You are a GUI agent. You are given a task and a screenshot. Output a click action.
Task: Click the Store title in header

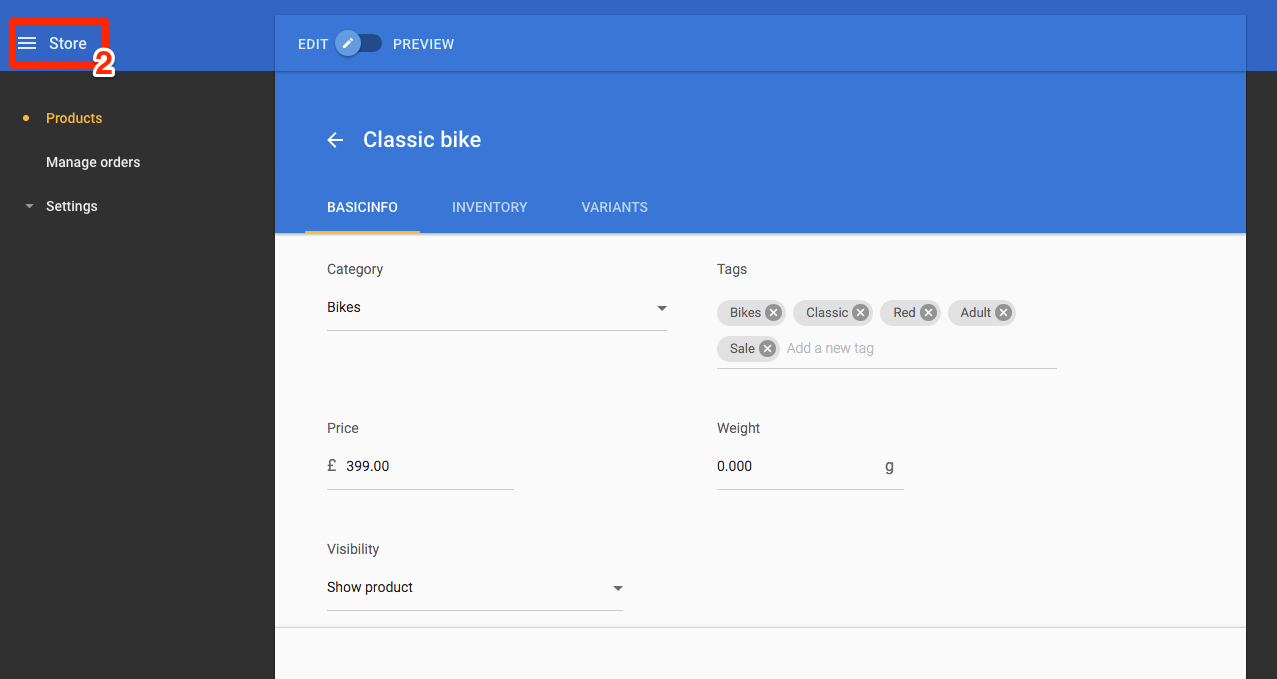click(x=68, y=43)
